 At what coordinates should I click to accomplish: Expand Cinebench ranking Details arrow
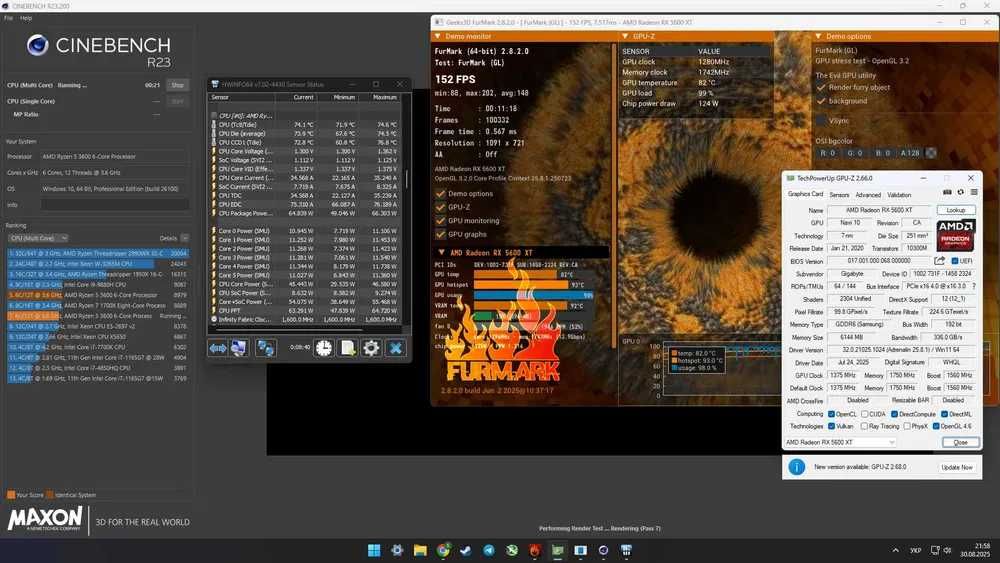[184, 238]
